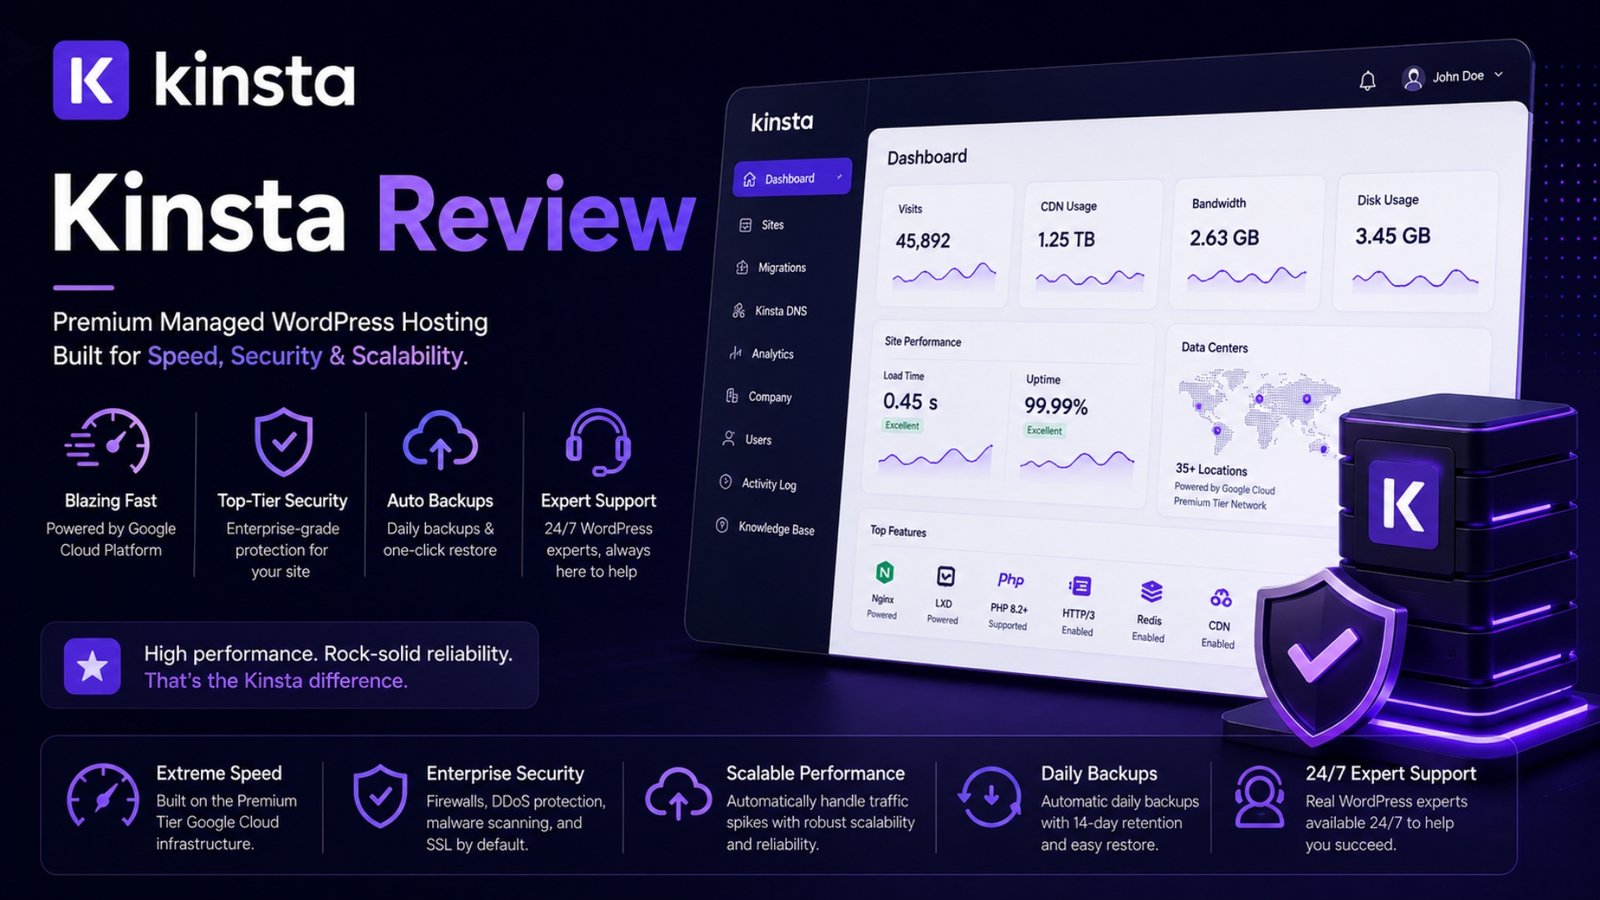Click the Powered by Google Cloud text
Image resolution: width=1600 pixels, height=900 pixels.
pos(1225,489)
